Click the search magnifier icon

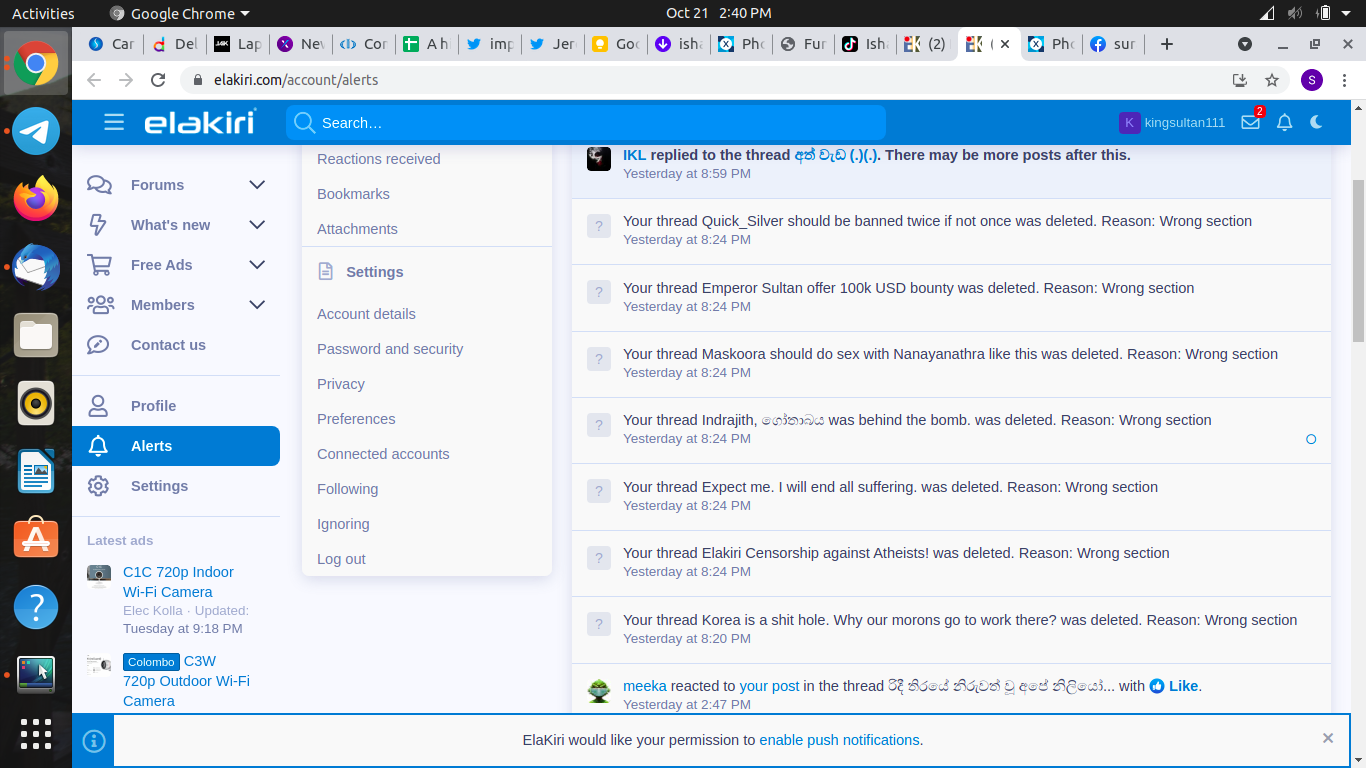(304, 123)
